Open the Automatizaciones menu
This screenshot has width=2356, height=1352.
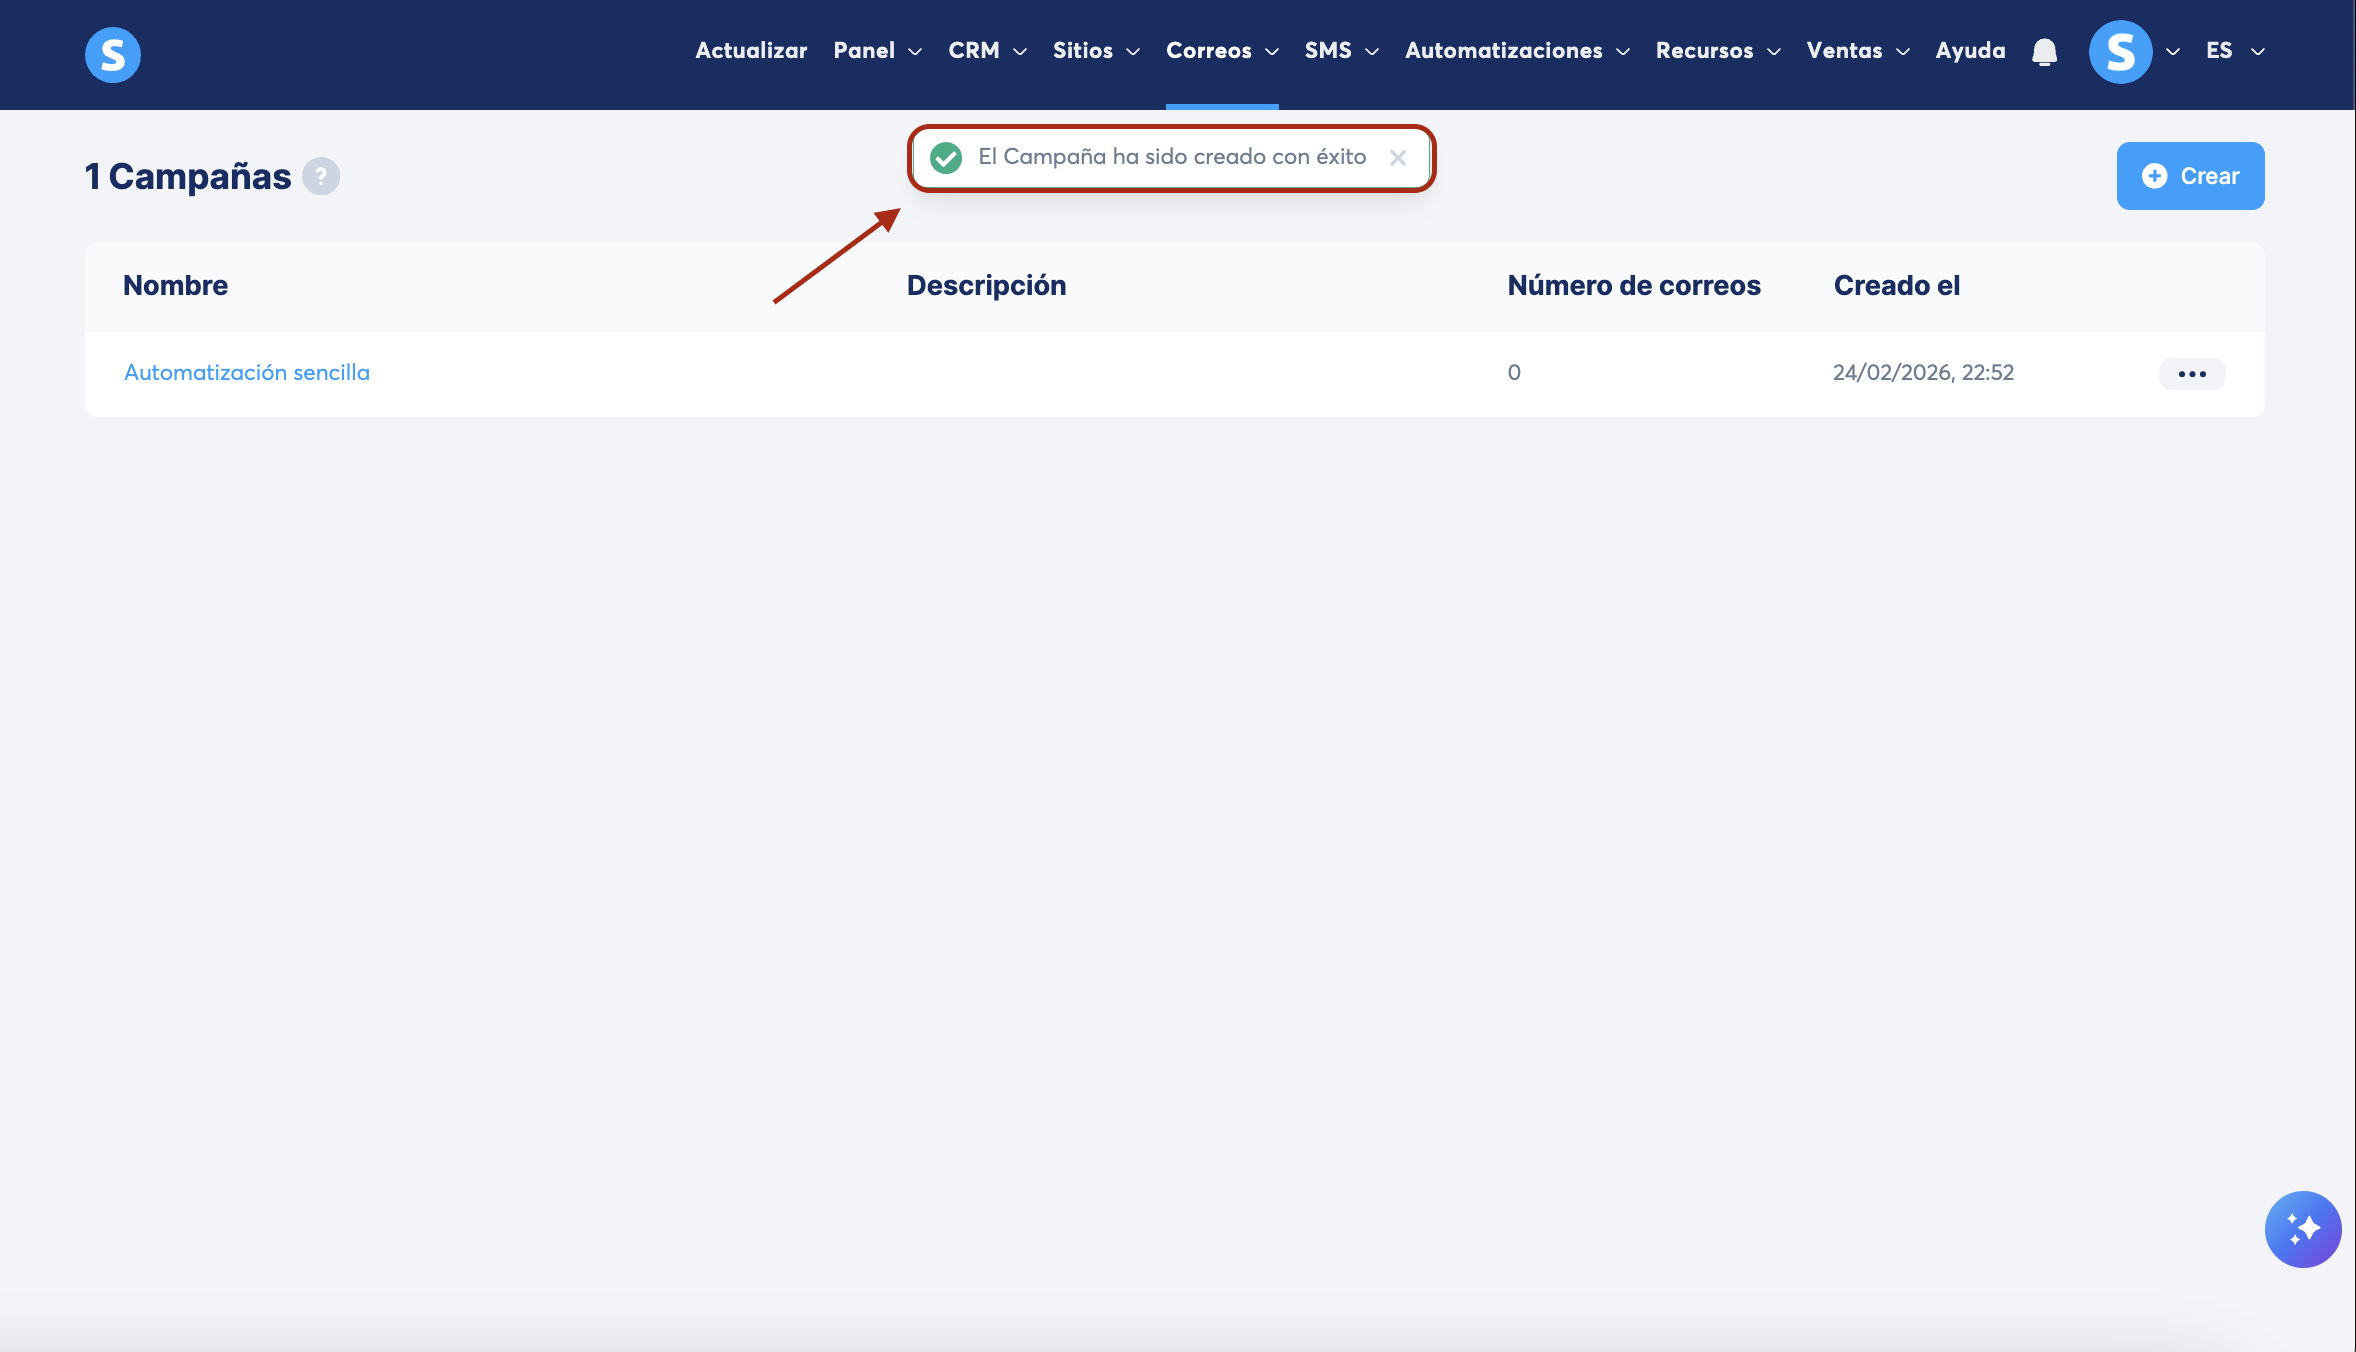1516,50
